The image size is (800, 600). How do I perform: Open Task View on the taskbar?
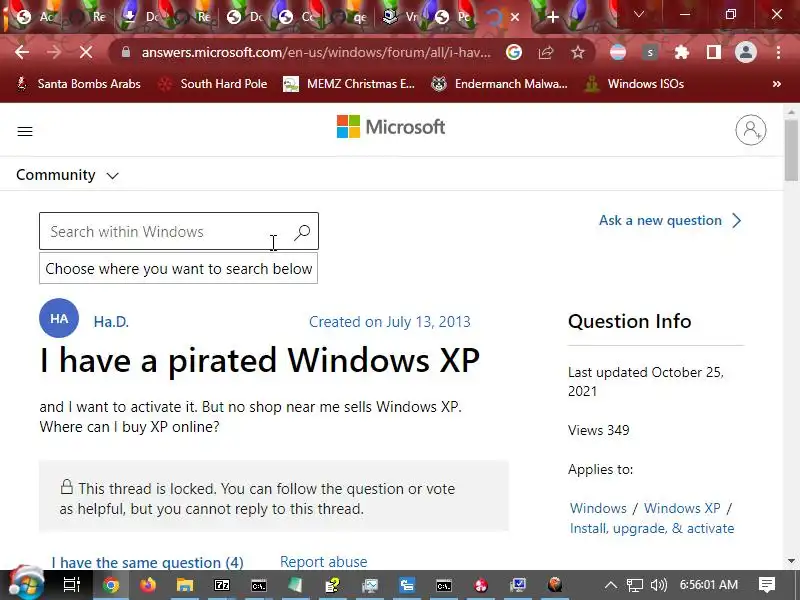[72, 585]
